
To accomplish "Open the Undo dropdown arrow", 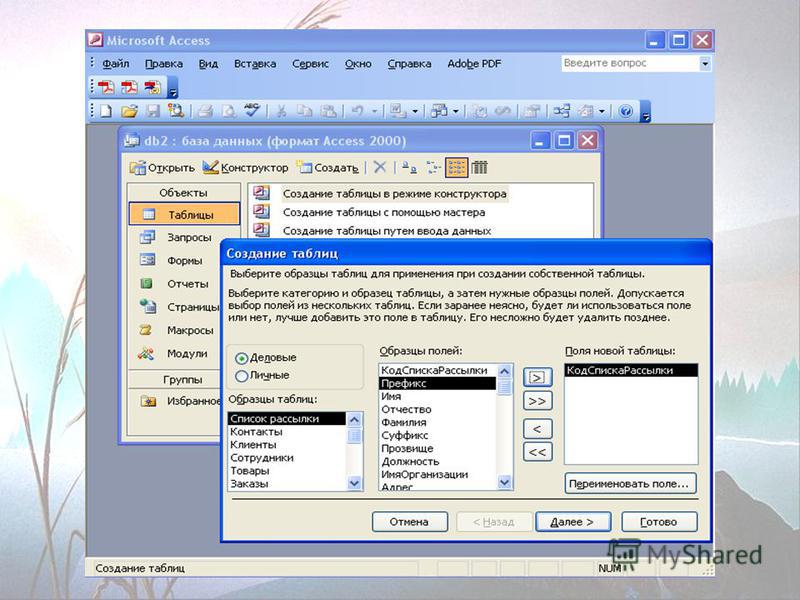I will [374, 111].
